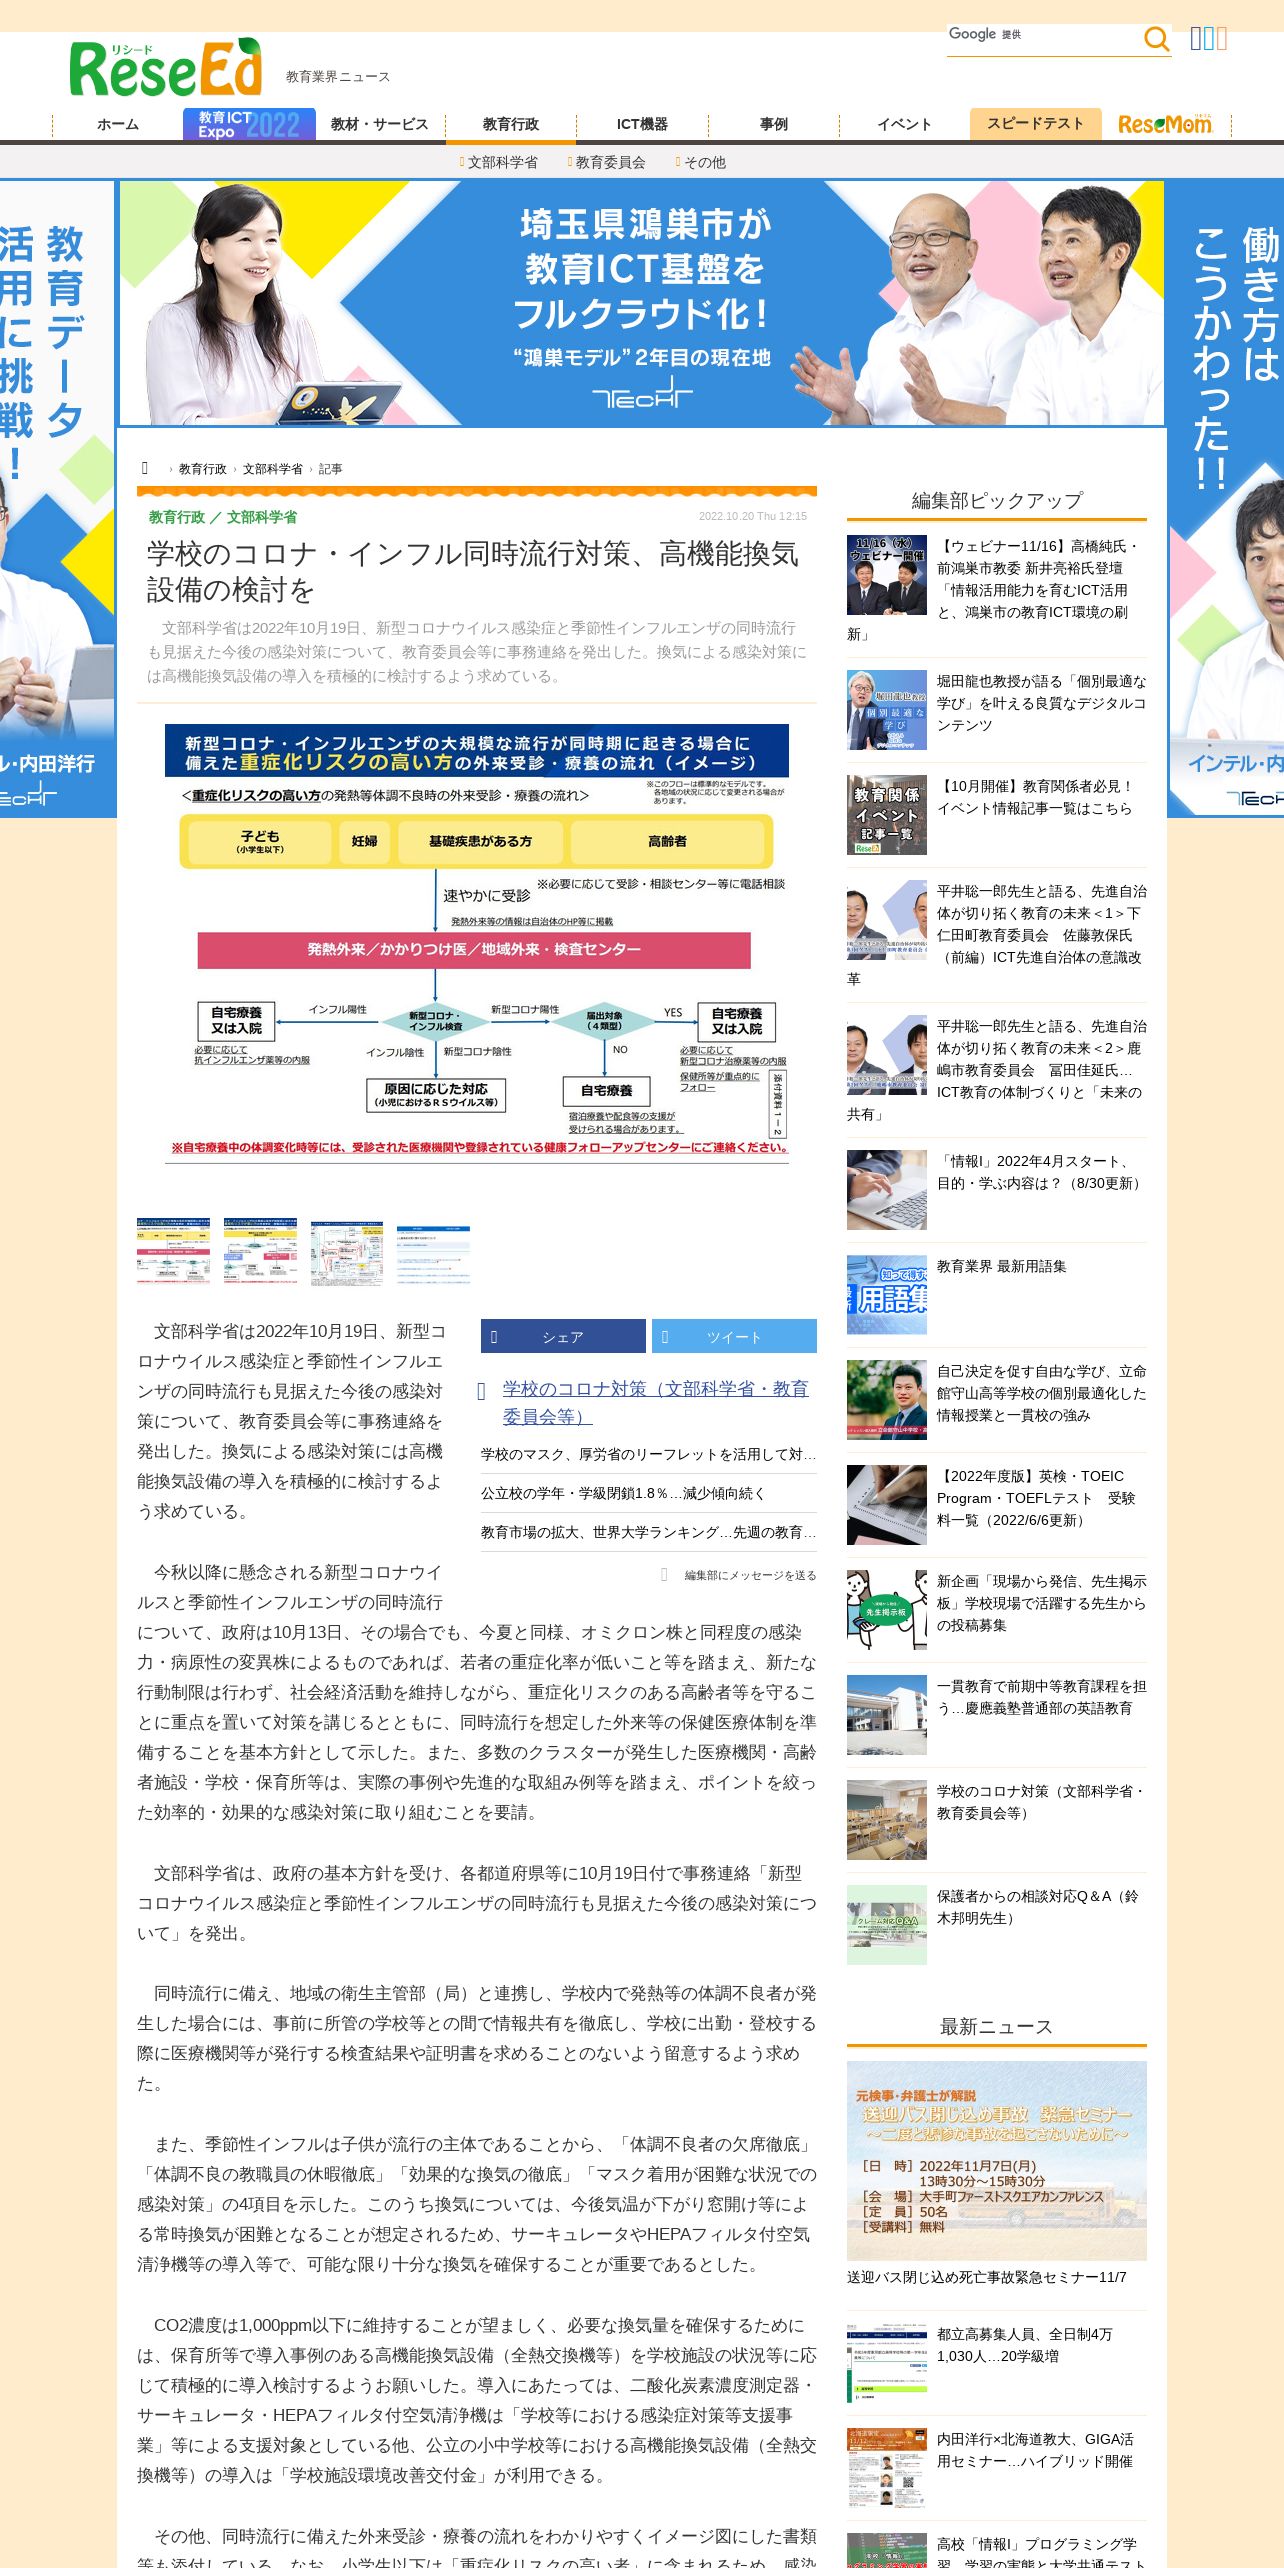The width and height of the screenshot is (1284, 2568).
Task: Select the second flowchart thumbnail
Action: (x=261, y=1251)
